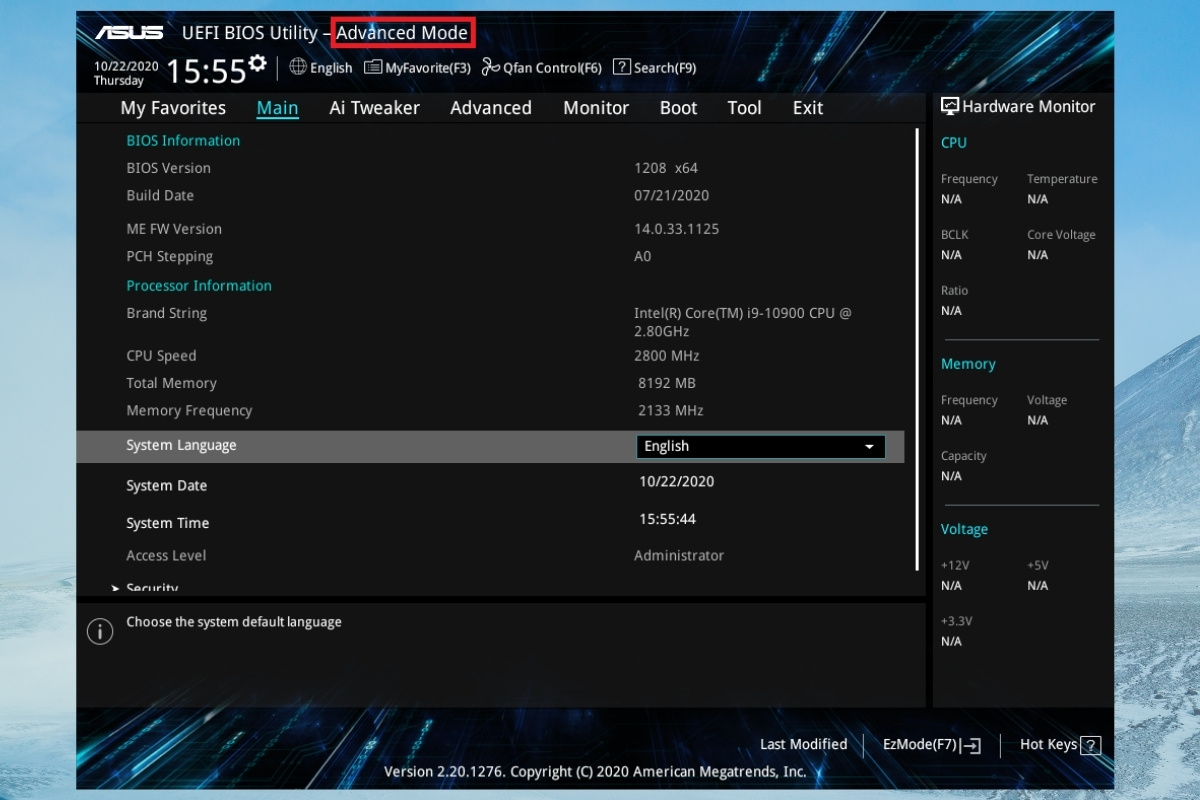Click the globe language icon
Screen dimensions: 1200x800
[298, 67]
